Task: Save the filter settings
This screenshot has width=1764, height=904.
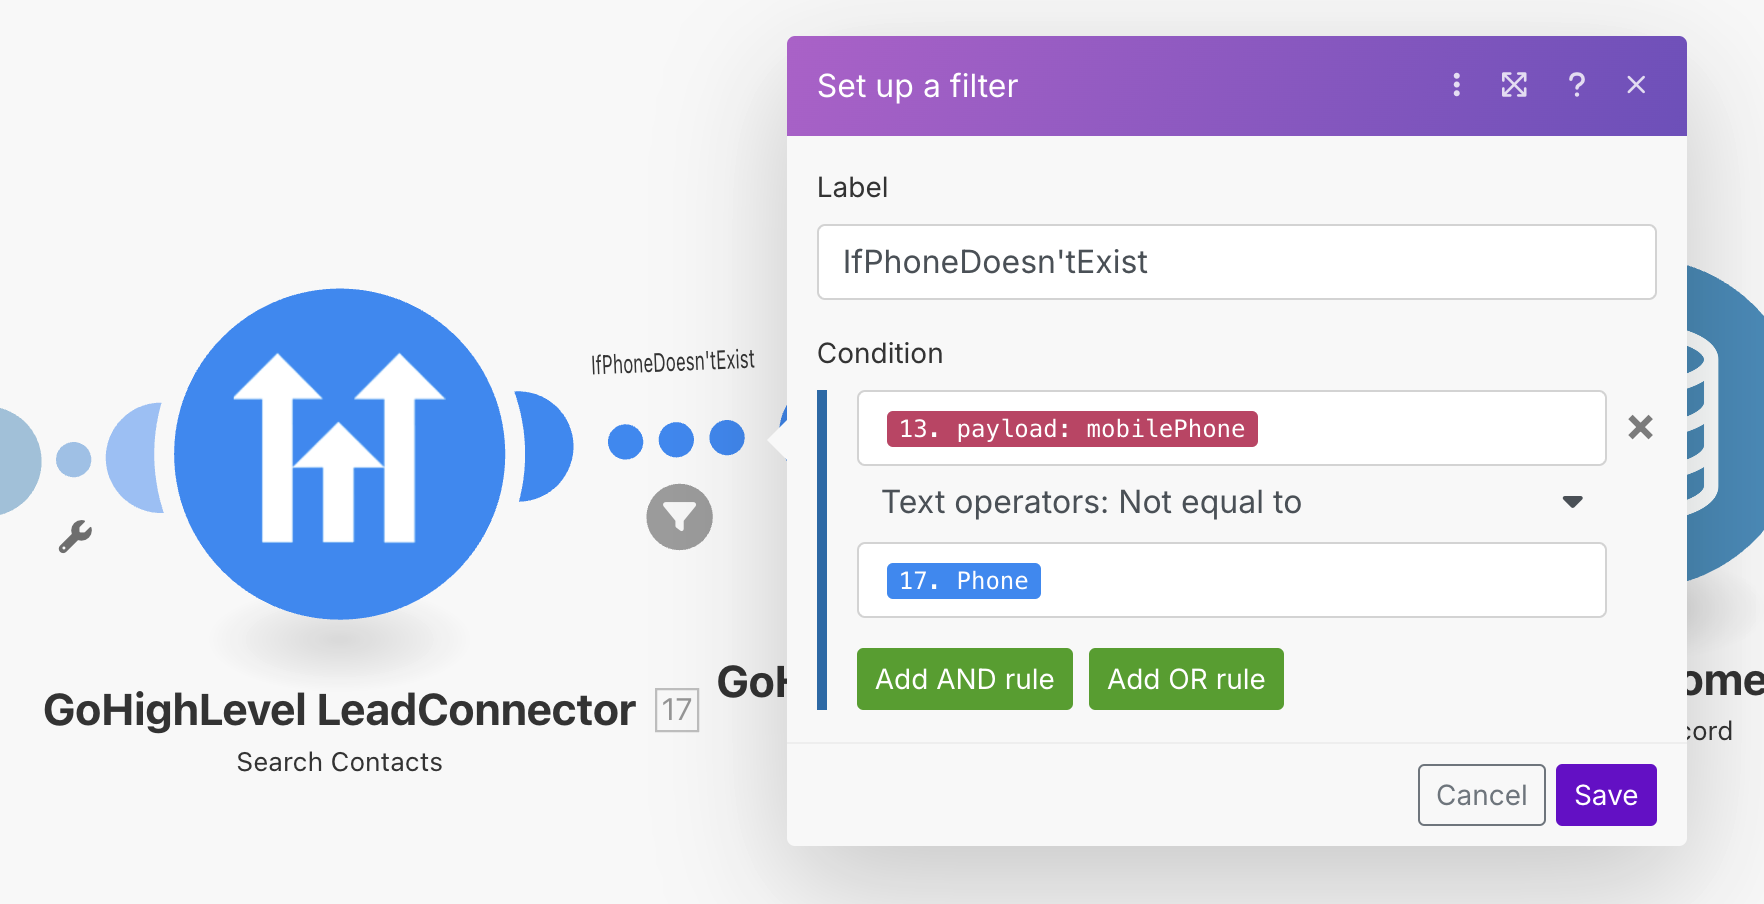Action: pos(1606,795)
